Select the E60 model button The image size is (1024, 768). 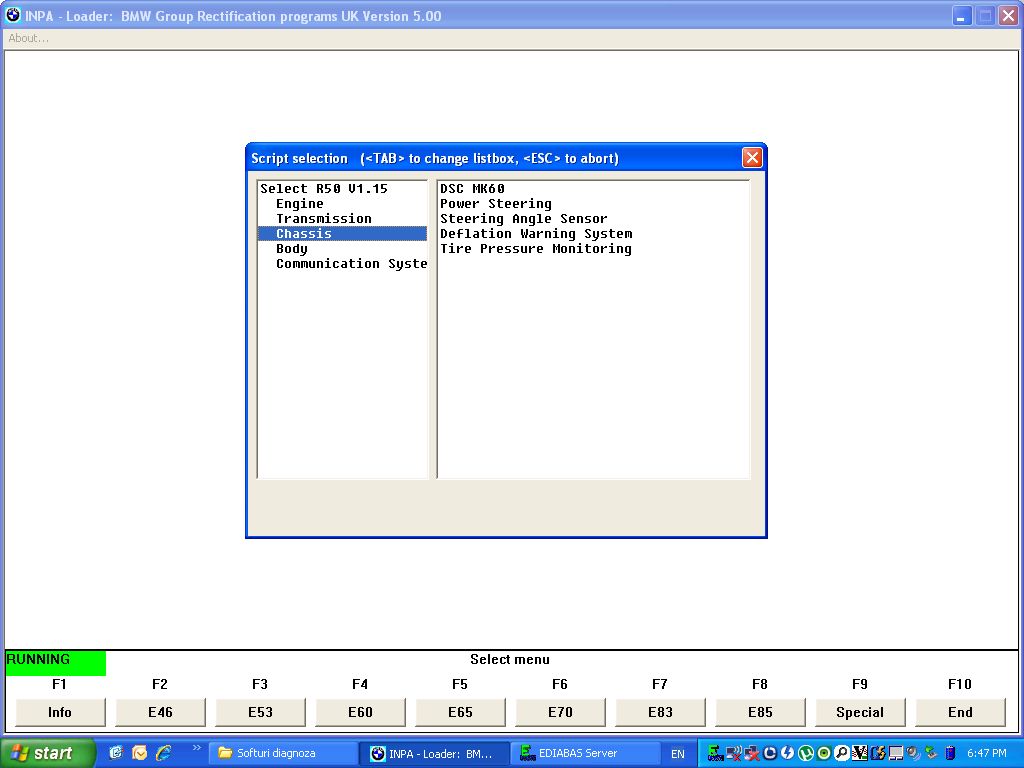(x=360, y=712)
